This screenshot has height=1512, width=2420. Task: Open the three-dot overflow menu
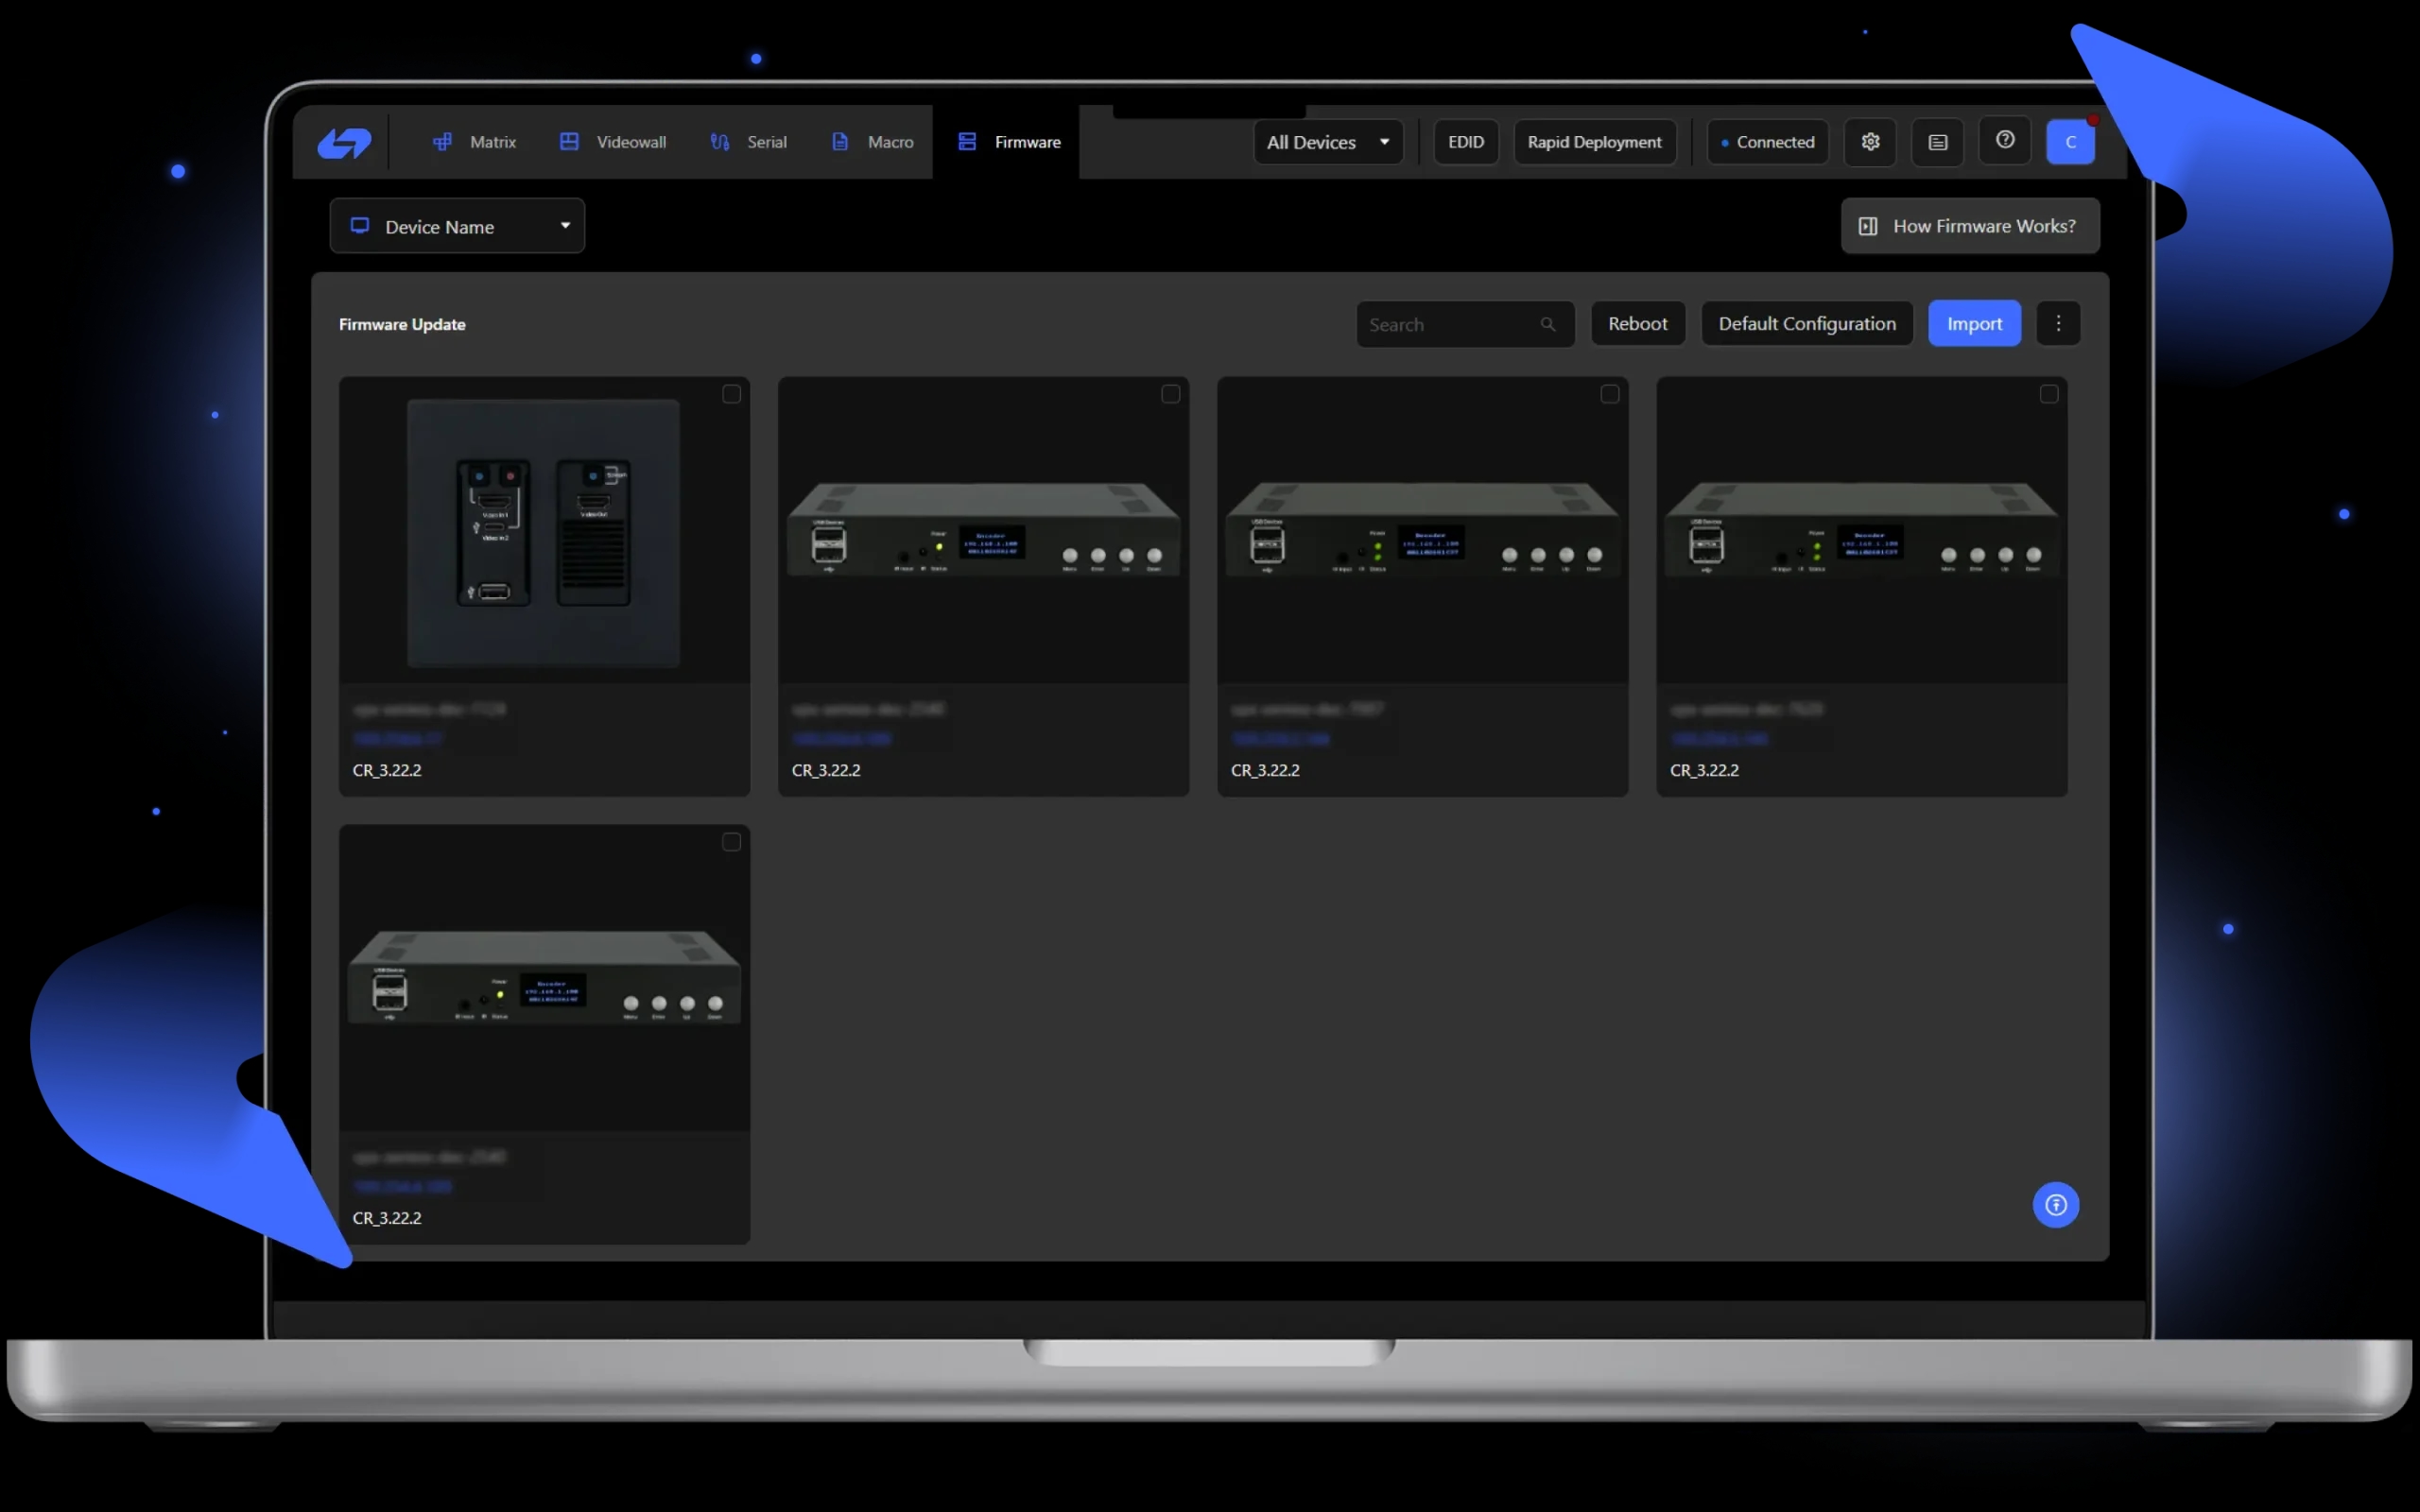click(2058, 323)
